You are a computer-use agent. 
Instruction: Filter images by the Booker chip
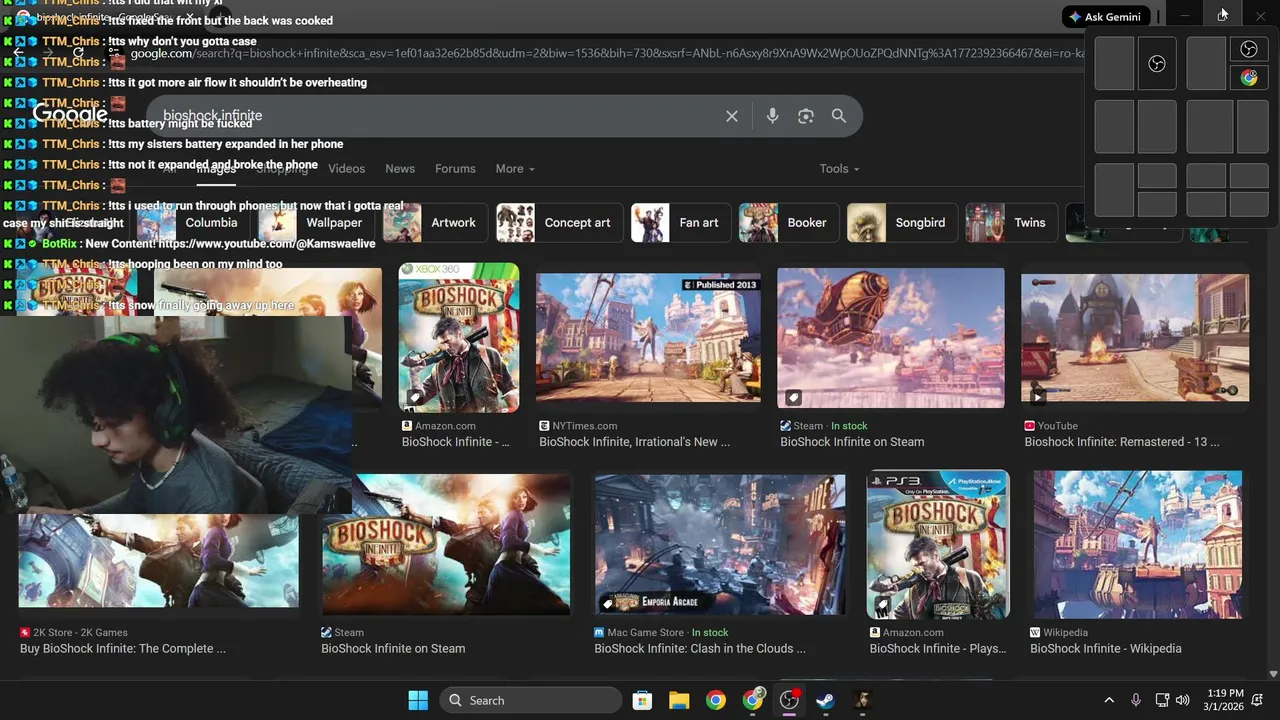(789, 223)
